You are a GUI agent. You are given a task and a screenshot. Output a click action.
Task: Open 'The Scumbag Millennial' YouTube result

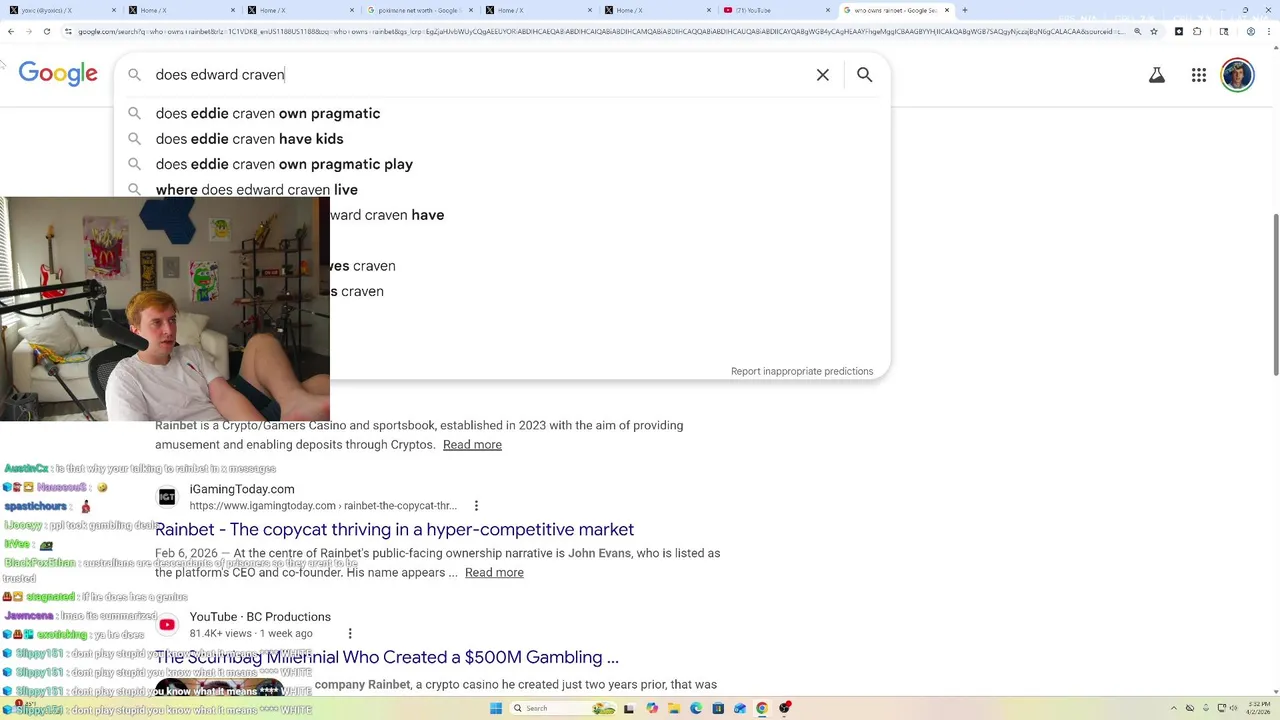point(387,657)
